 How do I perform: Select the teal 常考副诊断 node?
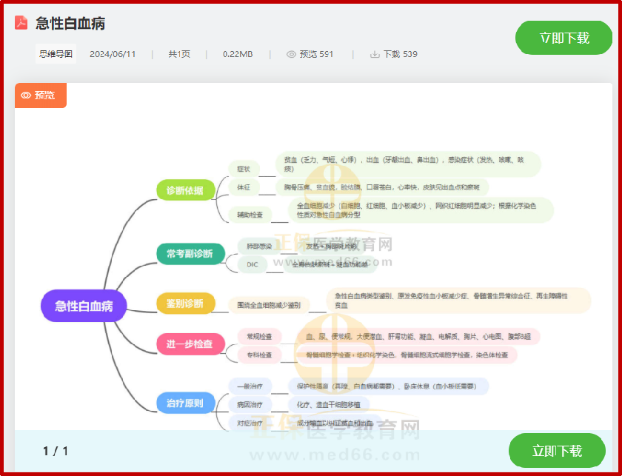tap(190, 254)
